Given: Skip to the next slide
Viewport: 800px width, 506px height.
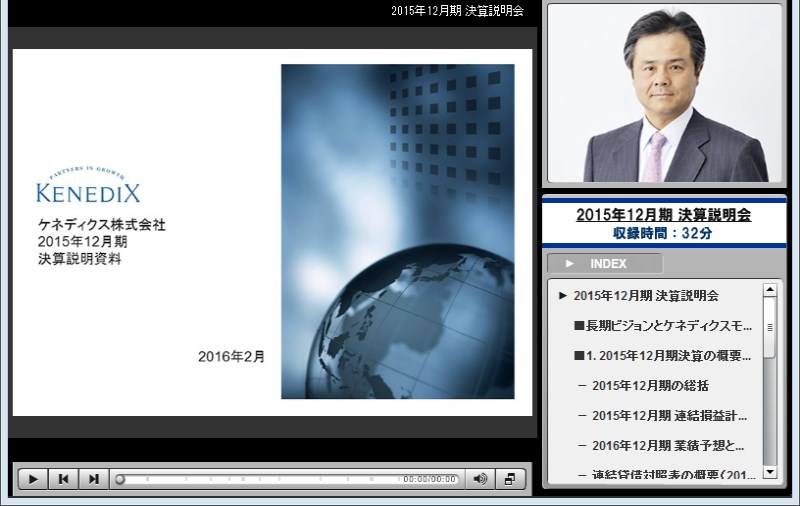Looking at the screenshot, I should point(93,479).
